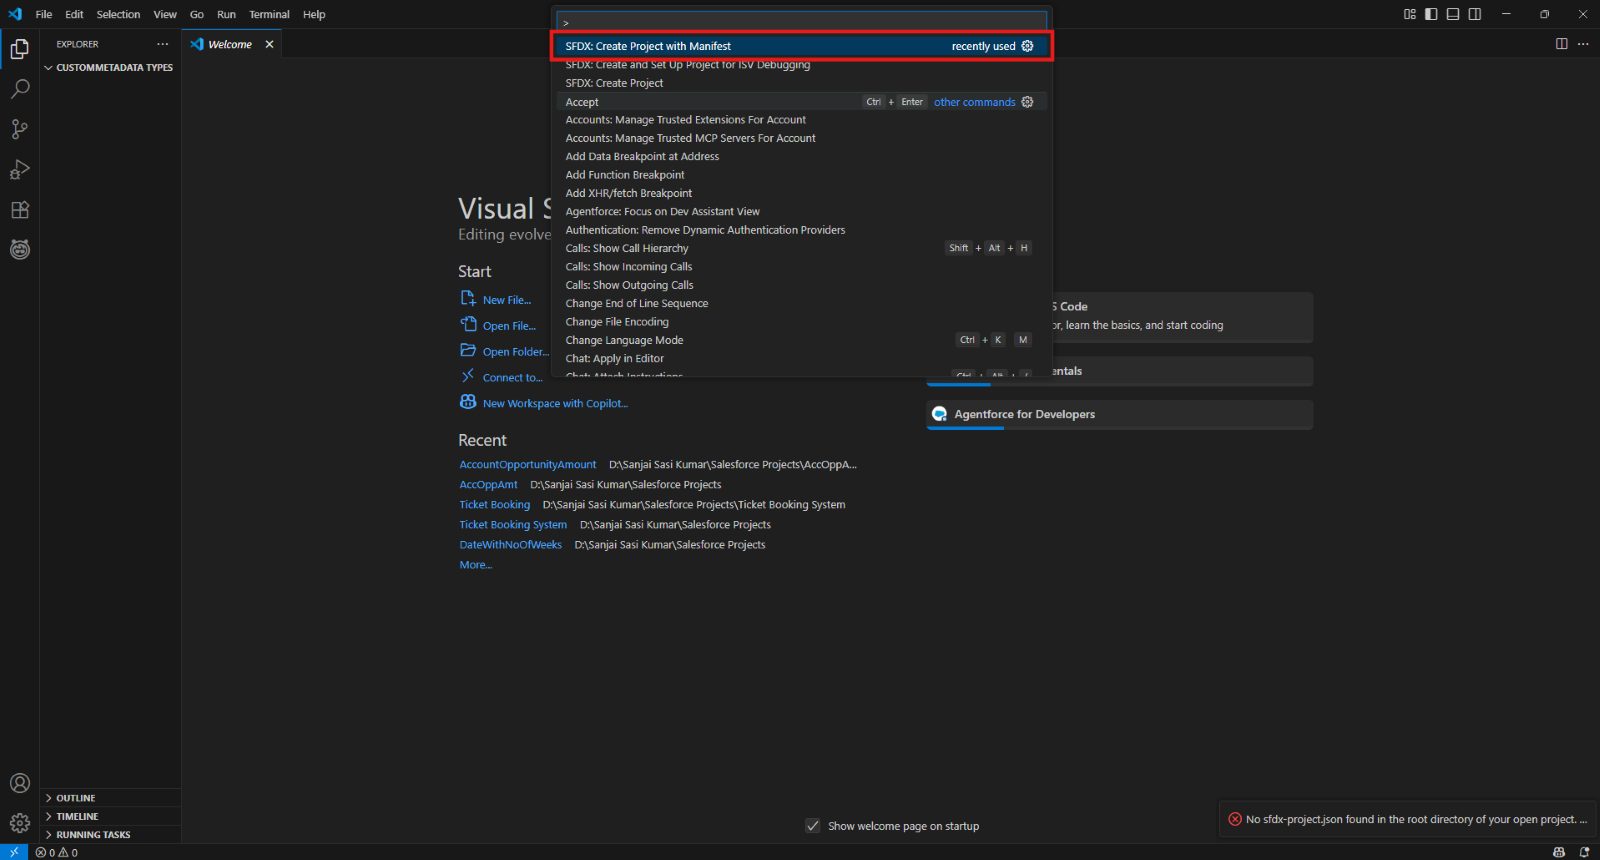Open the Extensions view
This screenshot has width=1600, height=860.
[19, 210]
